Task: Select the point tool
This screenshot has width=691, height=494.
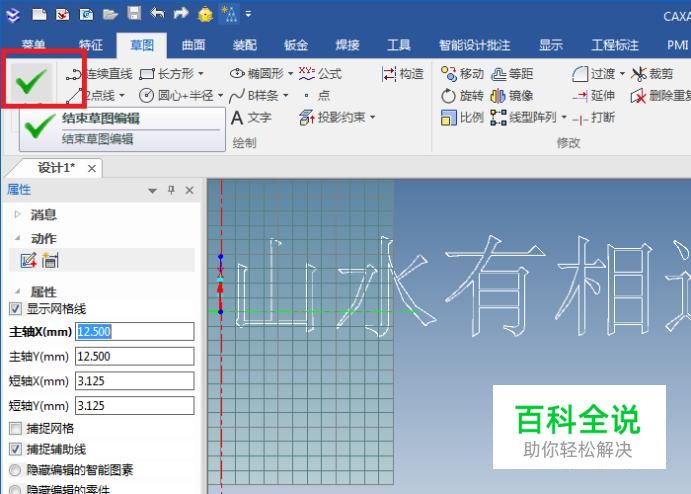Action: (317, 95)
